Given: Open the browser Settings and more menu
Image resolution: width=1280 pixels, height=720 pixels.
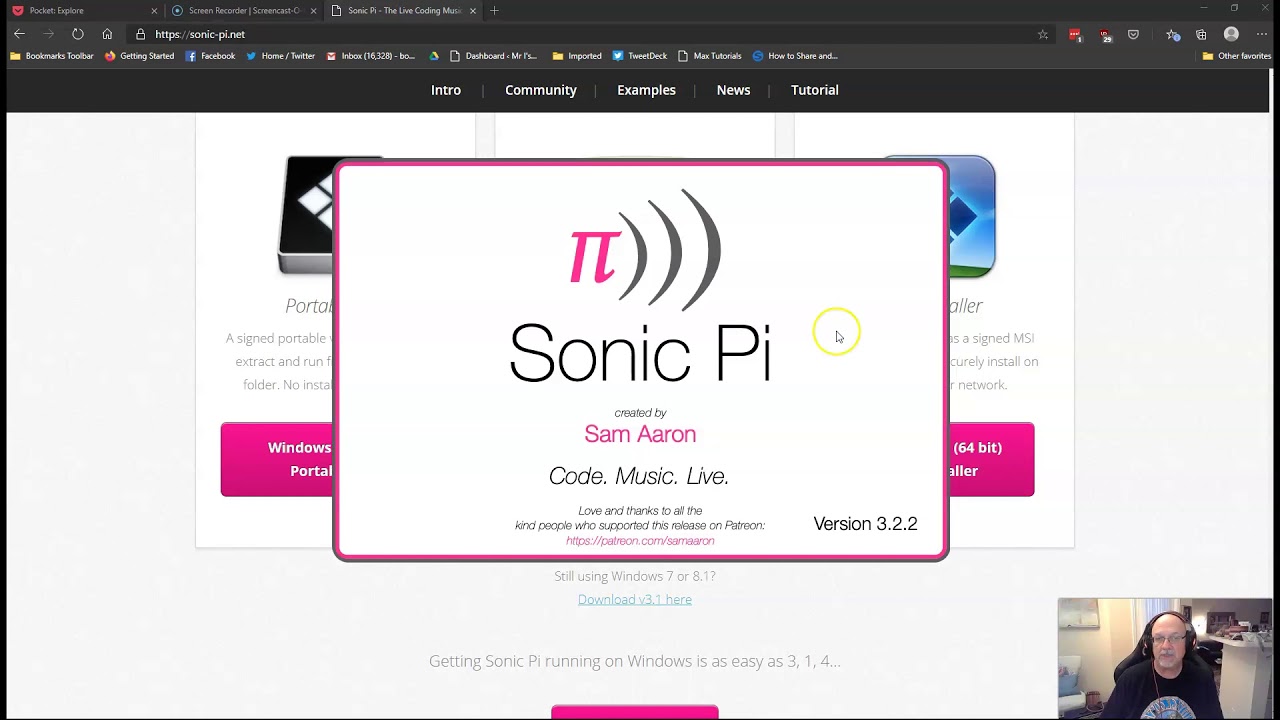Looking at the screenshot, I should (x=1261, y=34).
